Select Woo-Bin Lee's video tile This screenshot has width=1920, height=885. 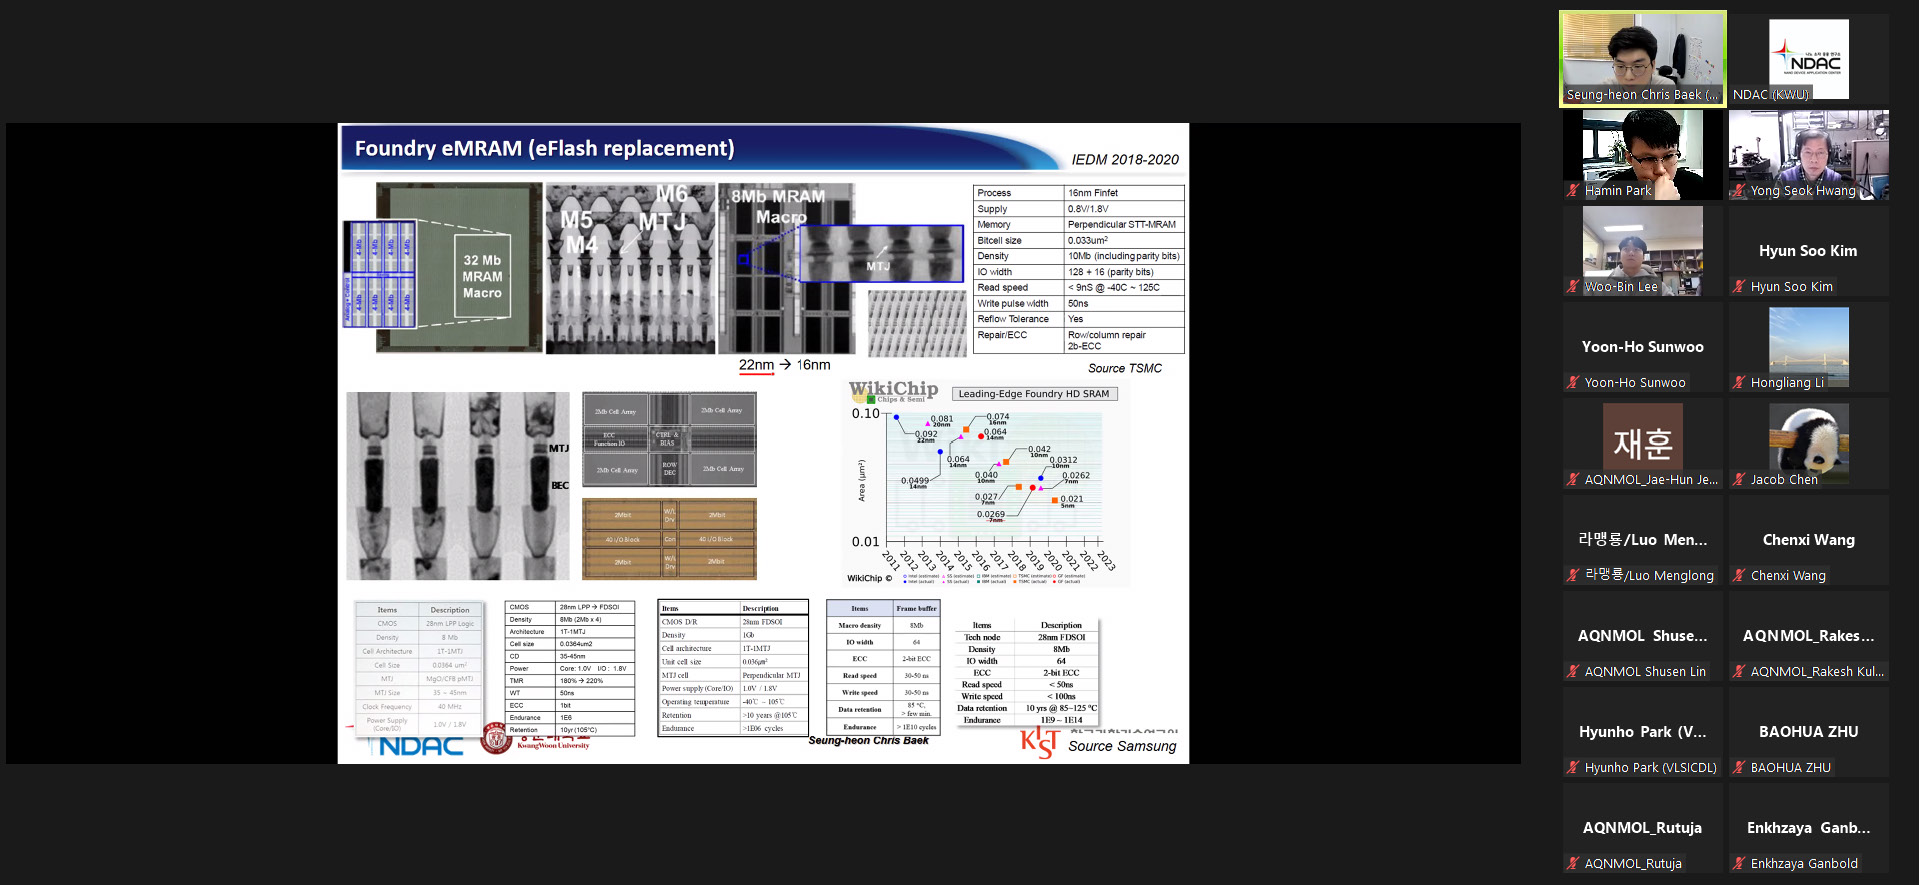click(x=1643, y=251)
